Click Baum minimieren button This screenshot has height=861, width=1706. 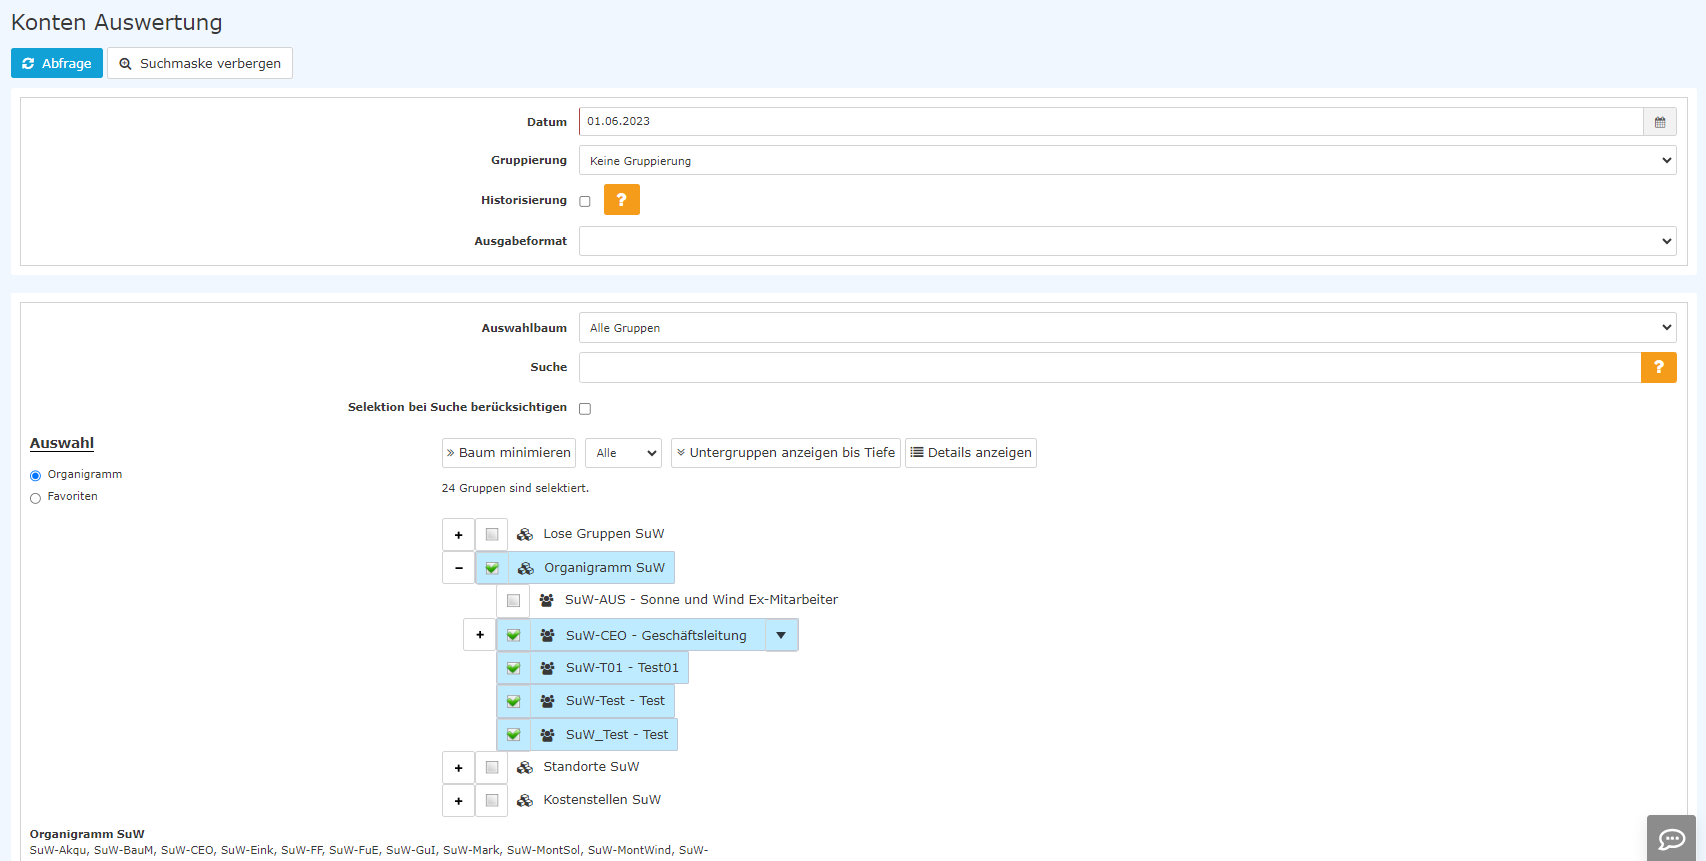click(509, 453)
